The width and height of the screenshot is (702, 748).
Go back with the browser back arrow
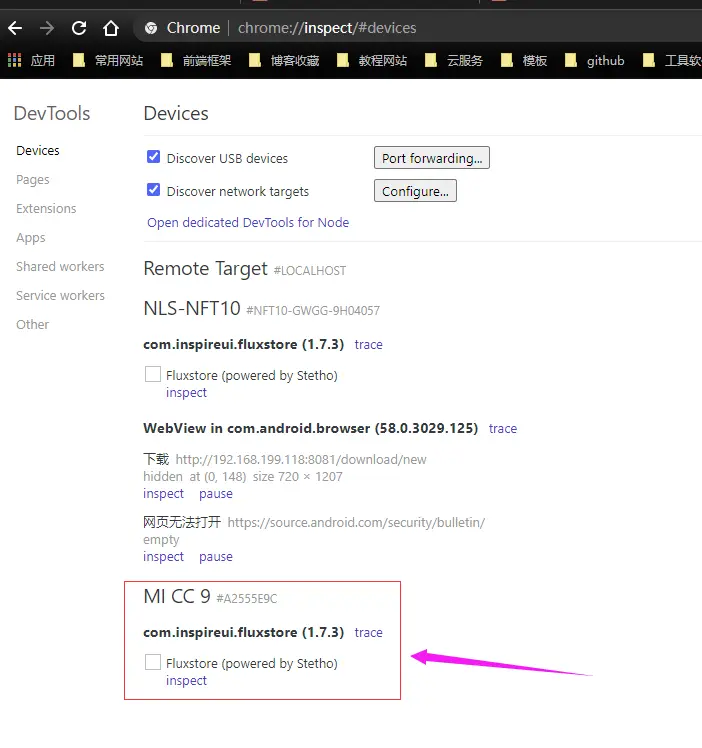pos(15,28)
